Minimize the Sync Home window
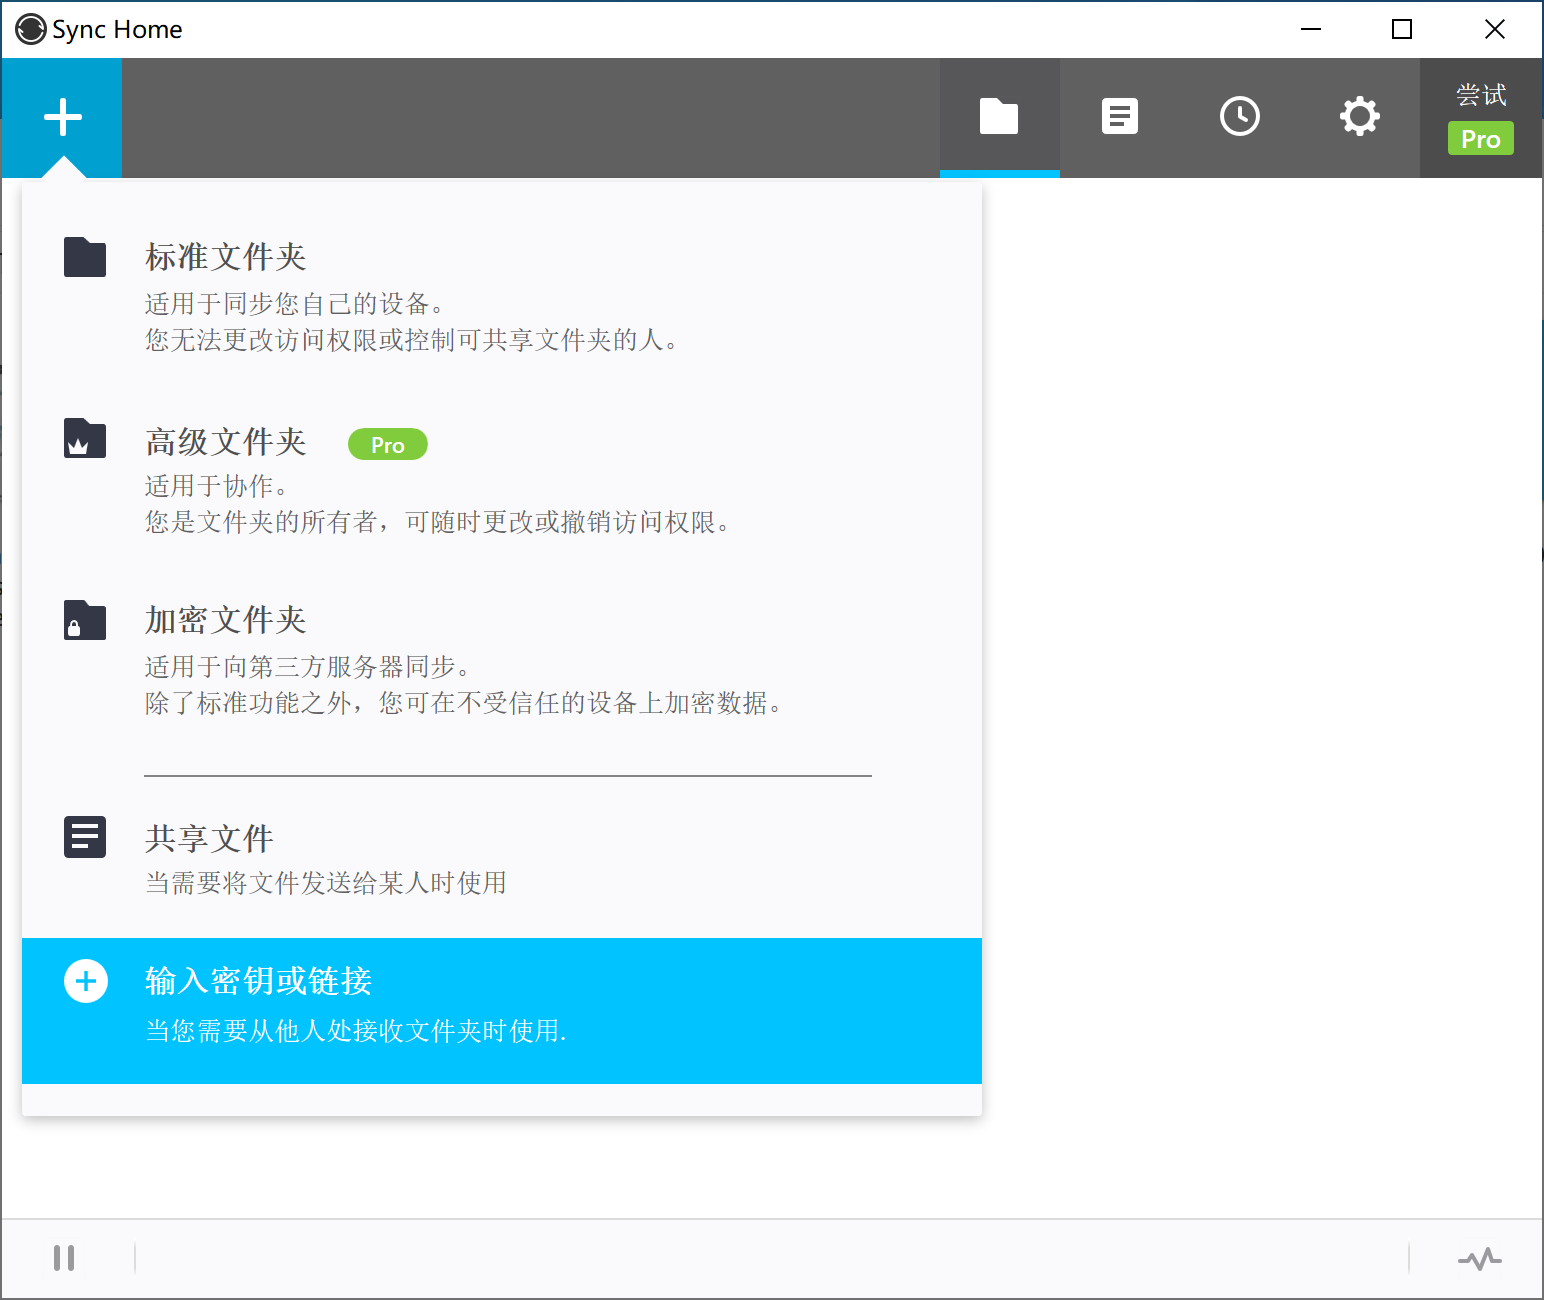This screenshot has width=1544, height=1300. pyautogui.click(x=1311, y=29)
